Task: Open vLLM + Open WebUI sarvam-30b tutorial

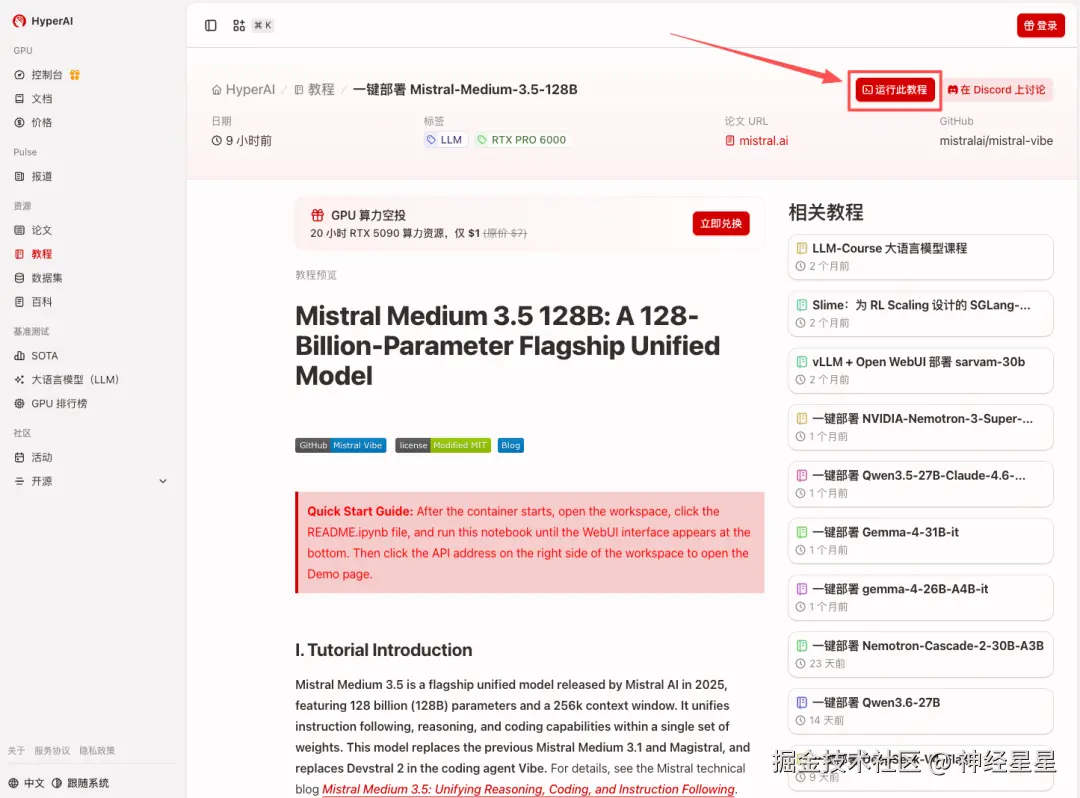Action: [x=920, y=370]
